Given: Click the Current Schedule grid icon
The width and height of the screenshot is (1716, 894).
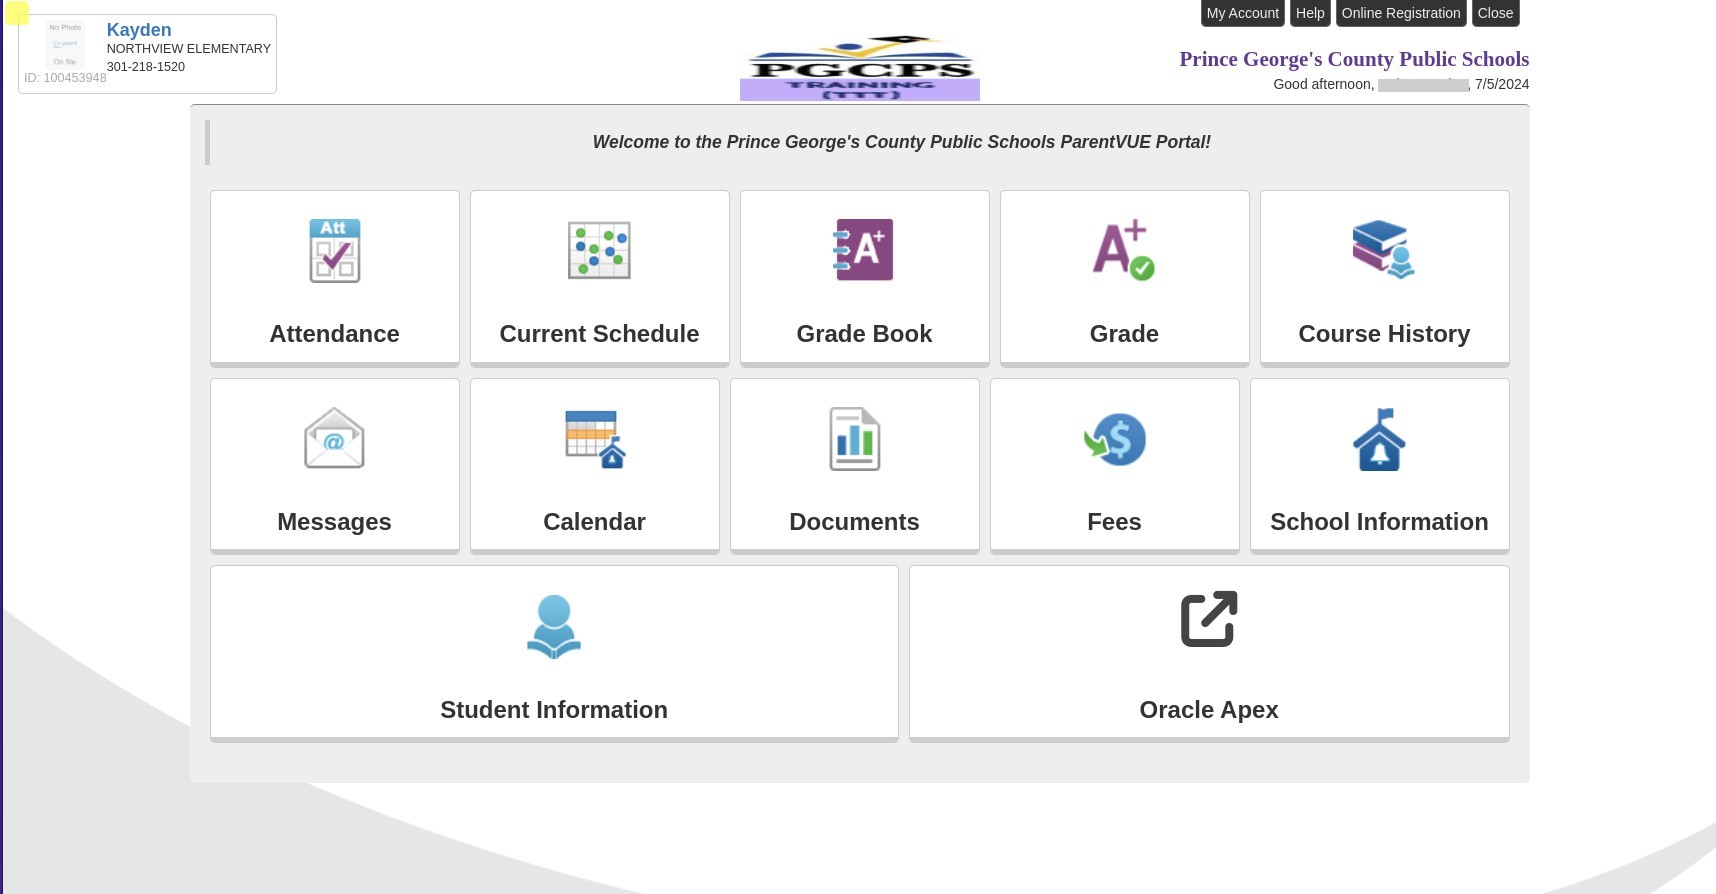Looking at the screenshot, I should coord(599,251).
